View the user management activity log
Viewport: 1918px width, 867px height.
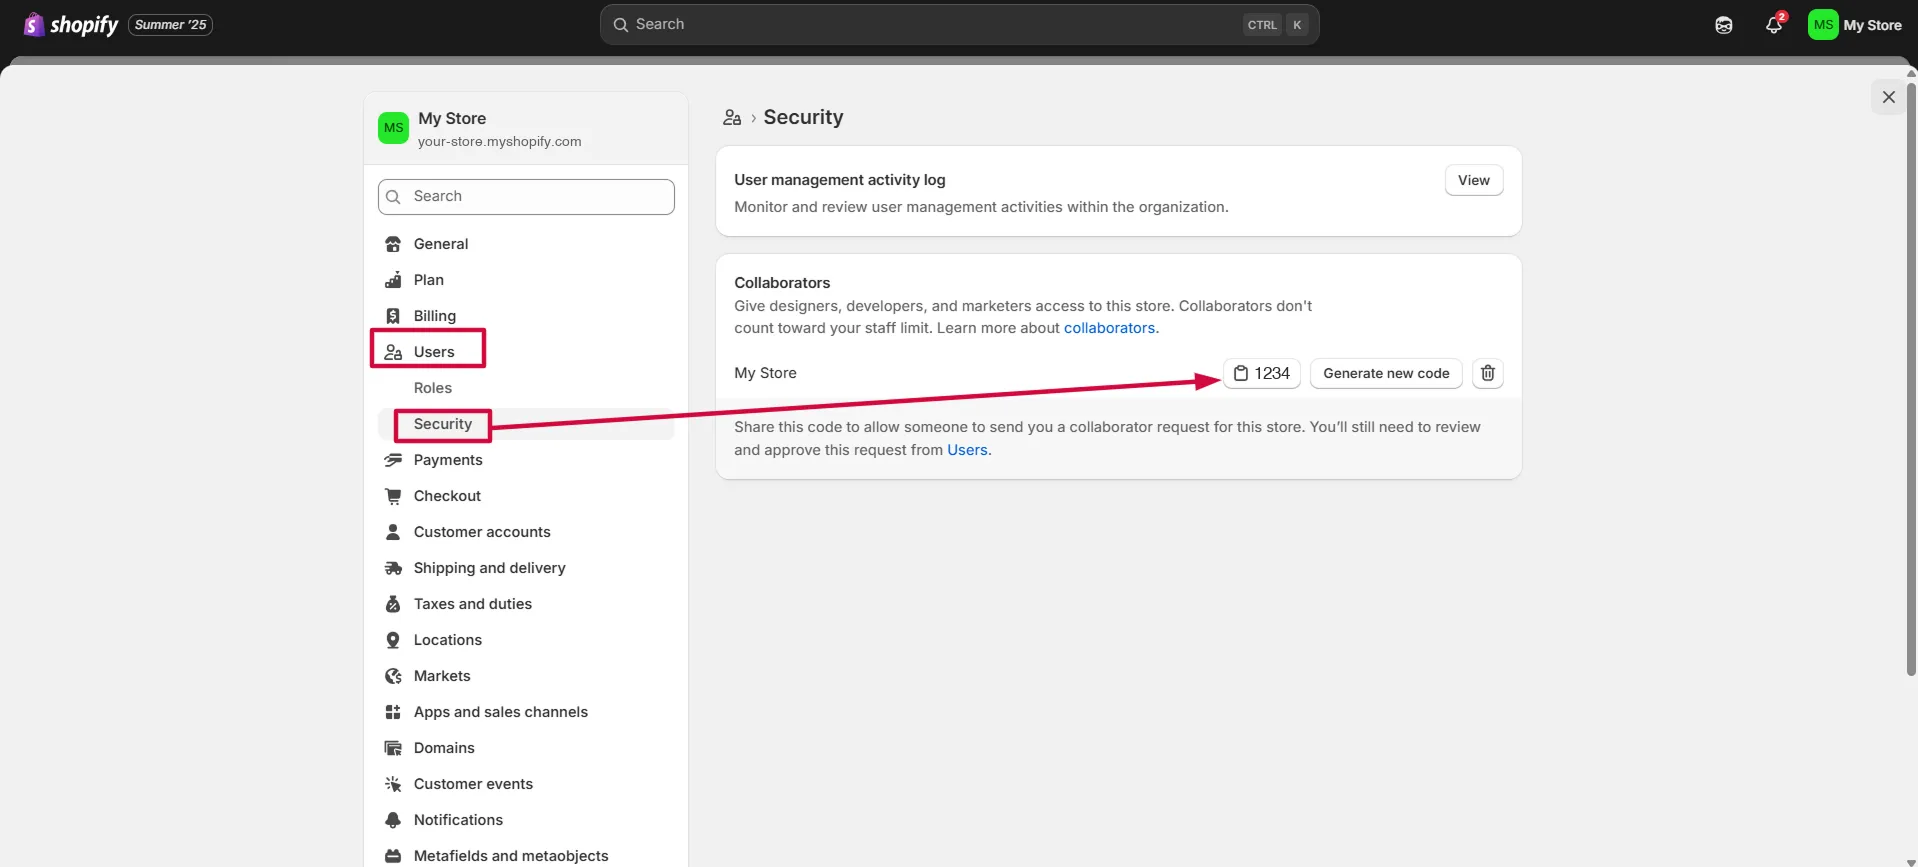1474,180
